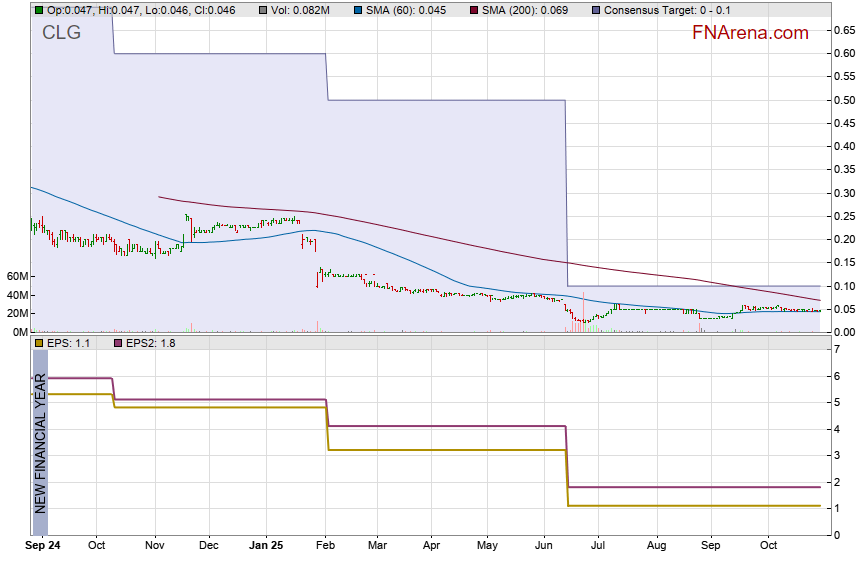This screenshot has height=566, width=859.
Task: Click the green price legend swatch
Action: (38, 10)
